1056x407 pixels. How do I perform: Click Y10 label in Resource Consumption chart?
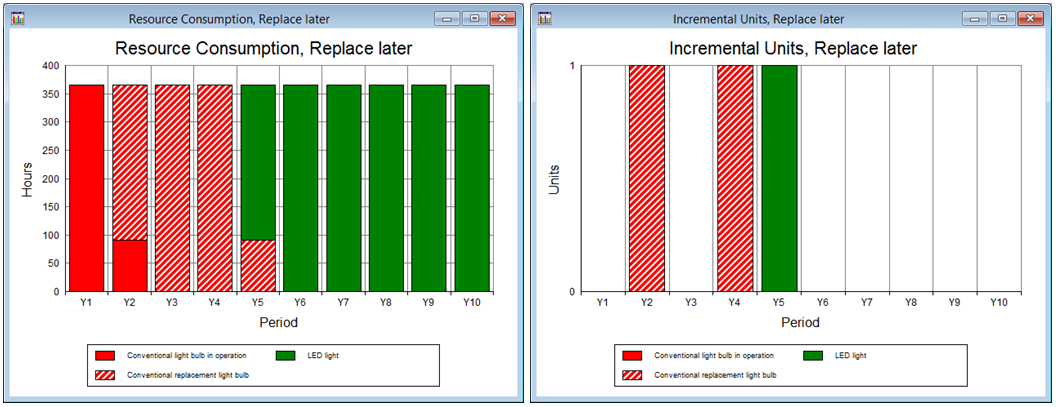tap(471, 303)
